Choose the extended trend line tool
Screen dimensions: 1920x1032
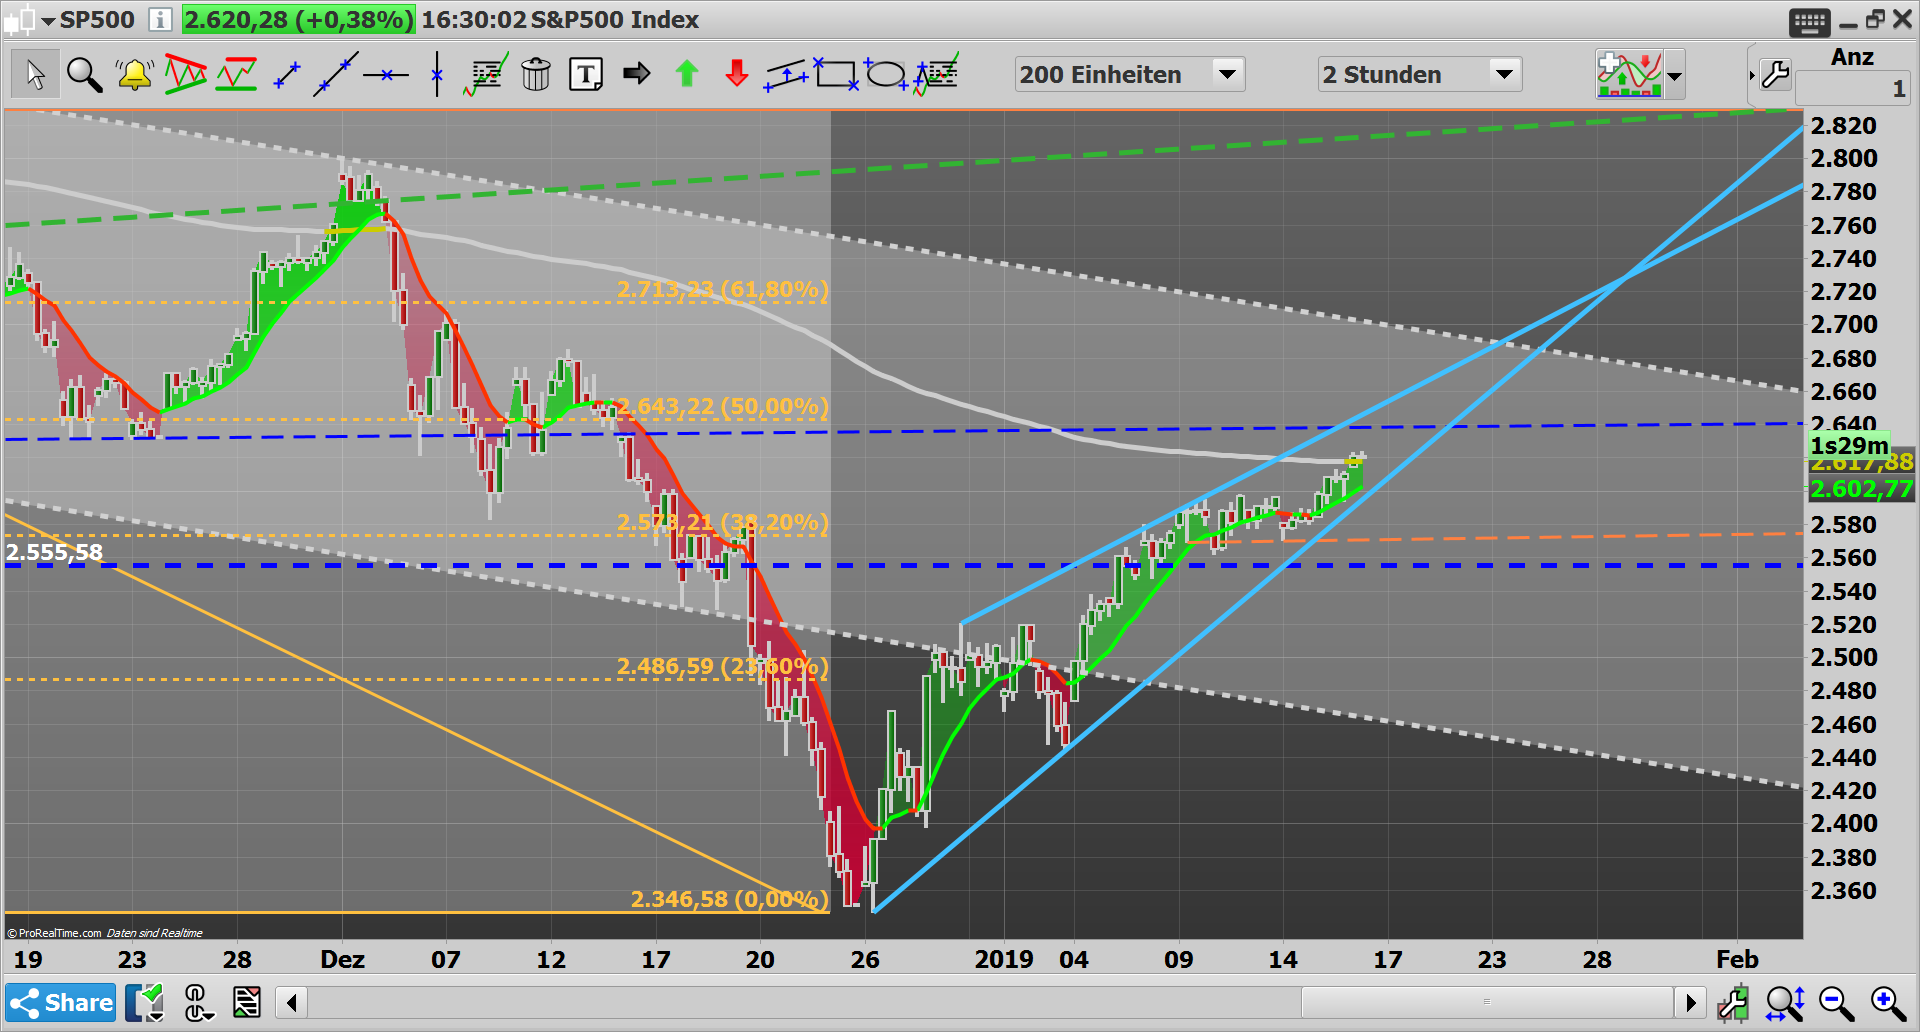[x=336, y=75]
